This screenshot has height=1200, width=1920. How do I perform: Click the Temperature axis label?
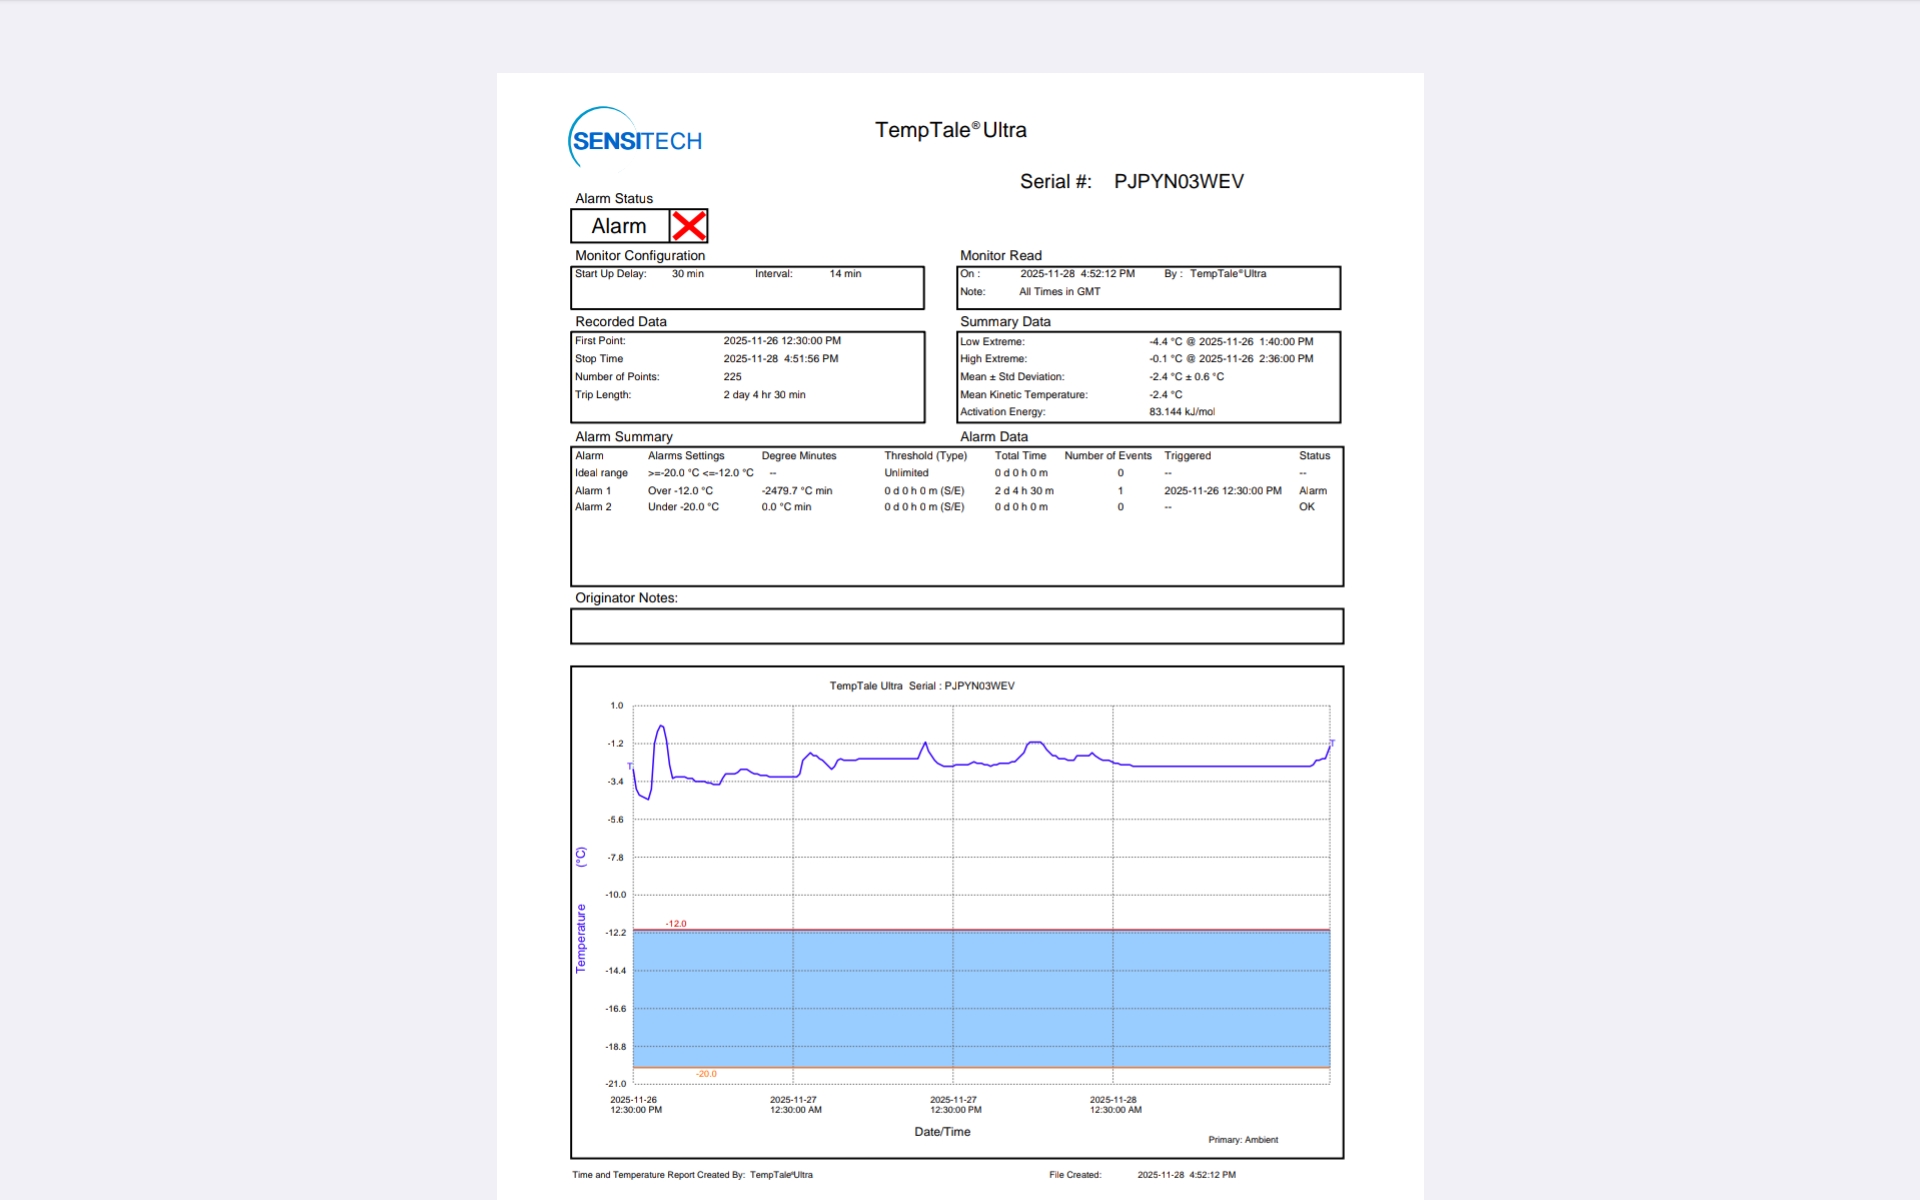pyautogui.click(x=580, y=938)
